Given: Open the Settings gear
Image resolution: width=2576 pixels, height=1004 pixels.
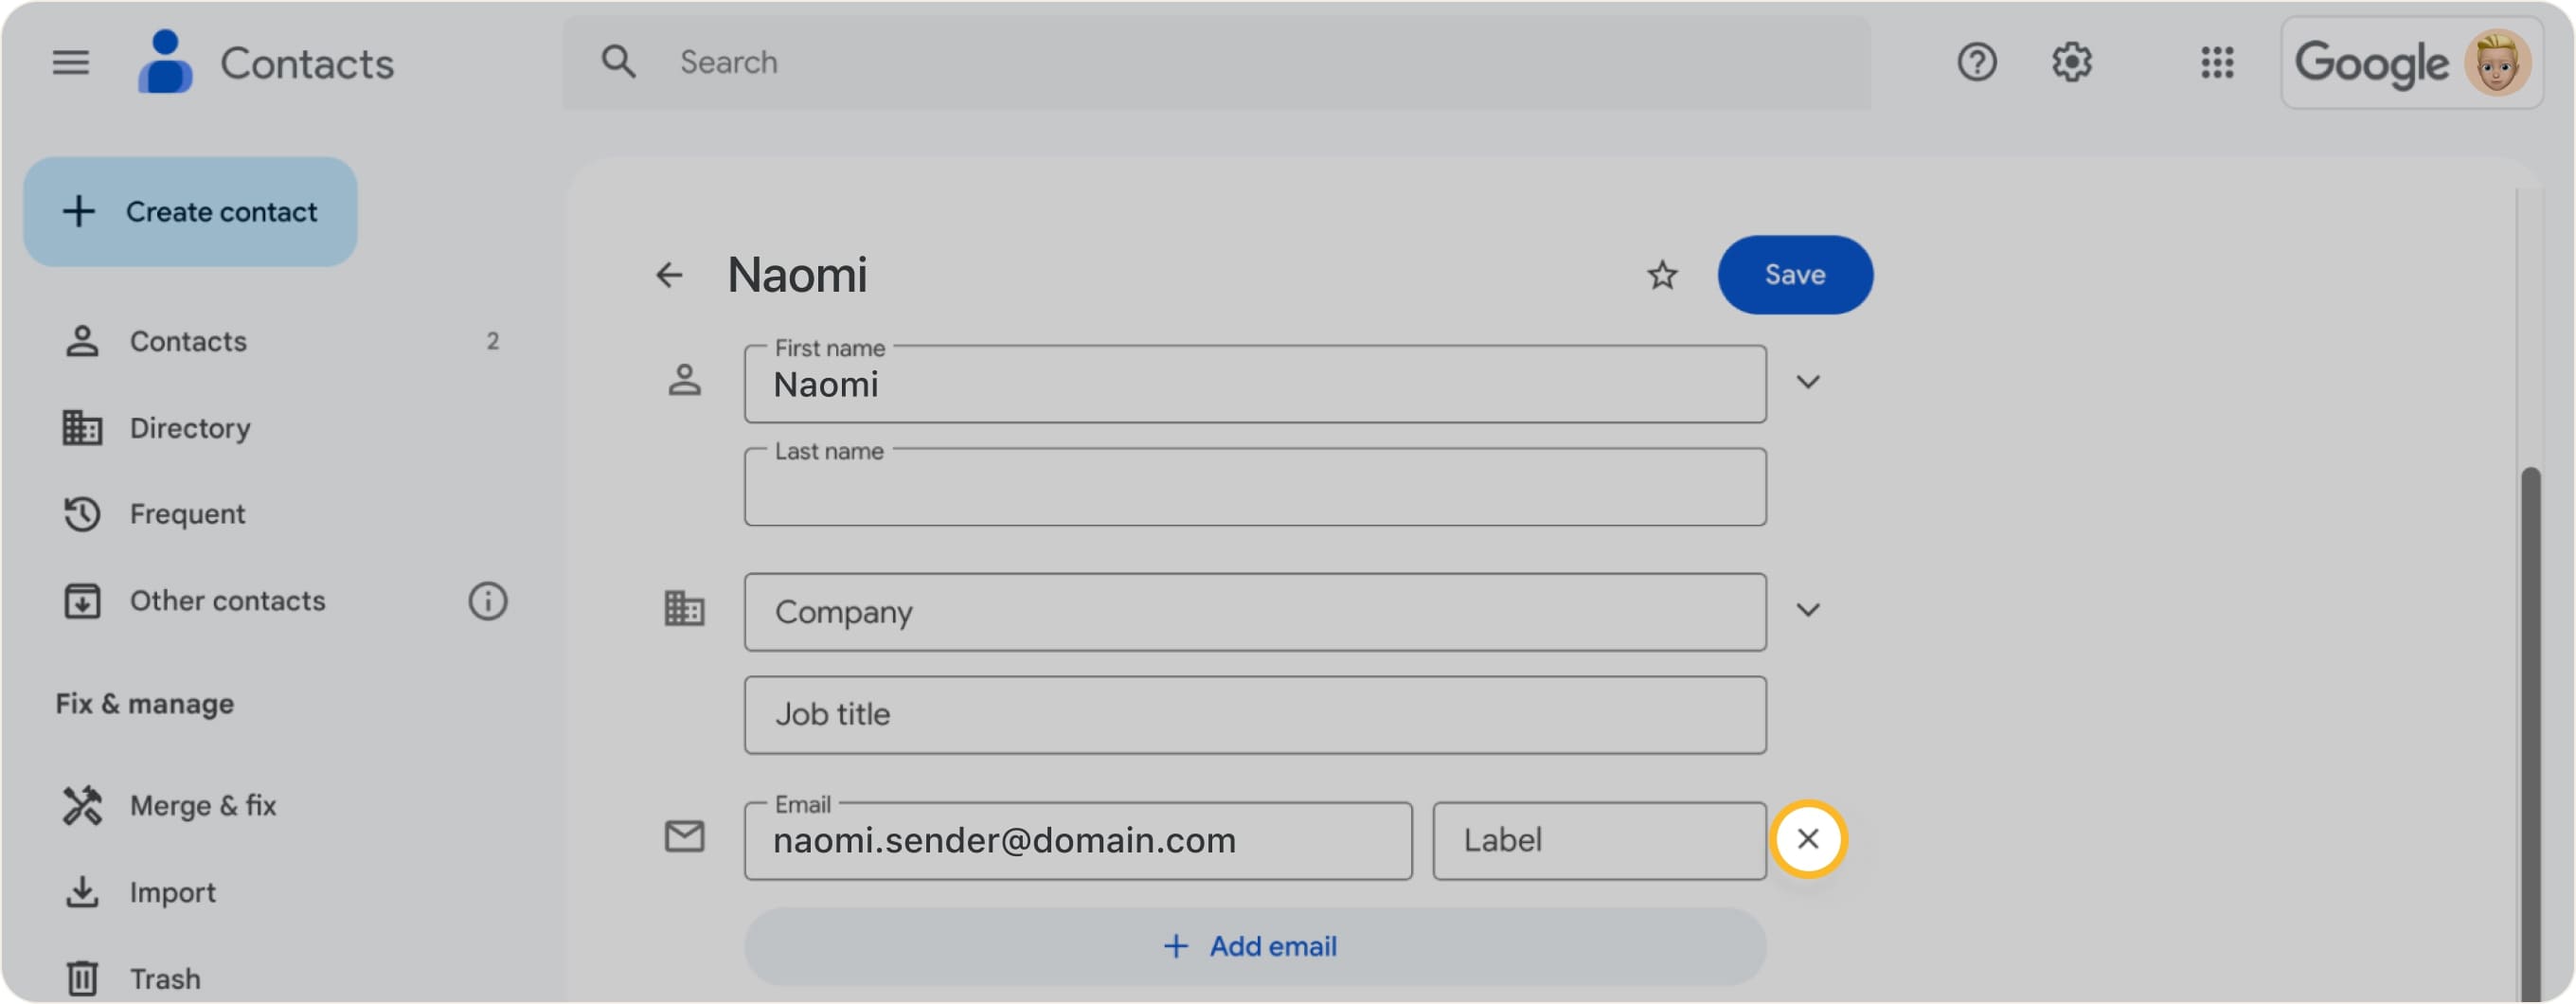Looking at the screenshot, I should [2071, 63].
